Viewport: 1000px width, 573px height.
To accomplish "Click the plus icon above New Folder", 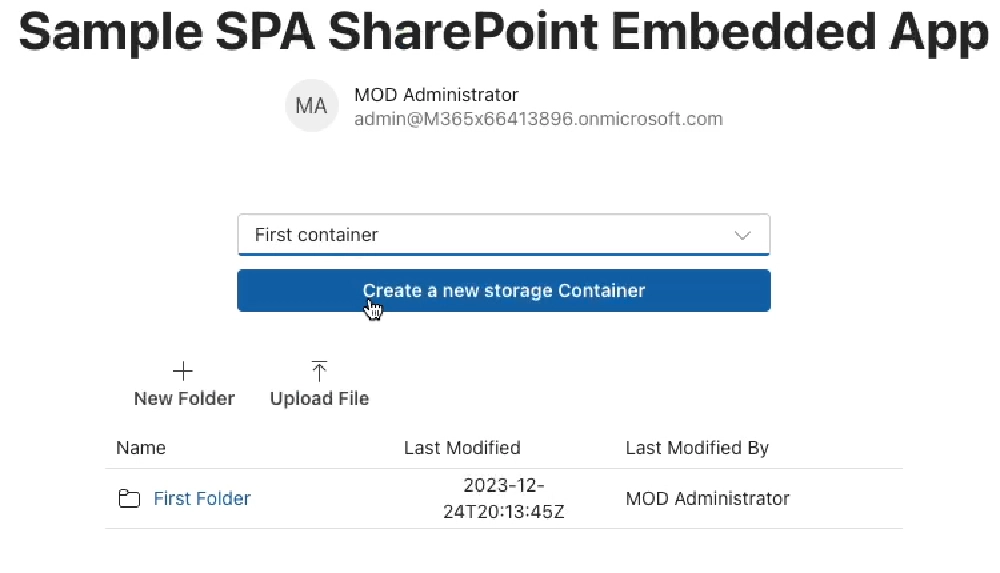I will click(183, 371).
